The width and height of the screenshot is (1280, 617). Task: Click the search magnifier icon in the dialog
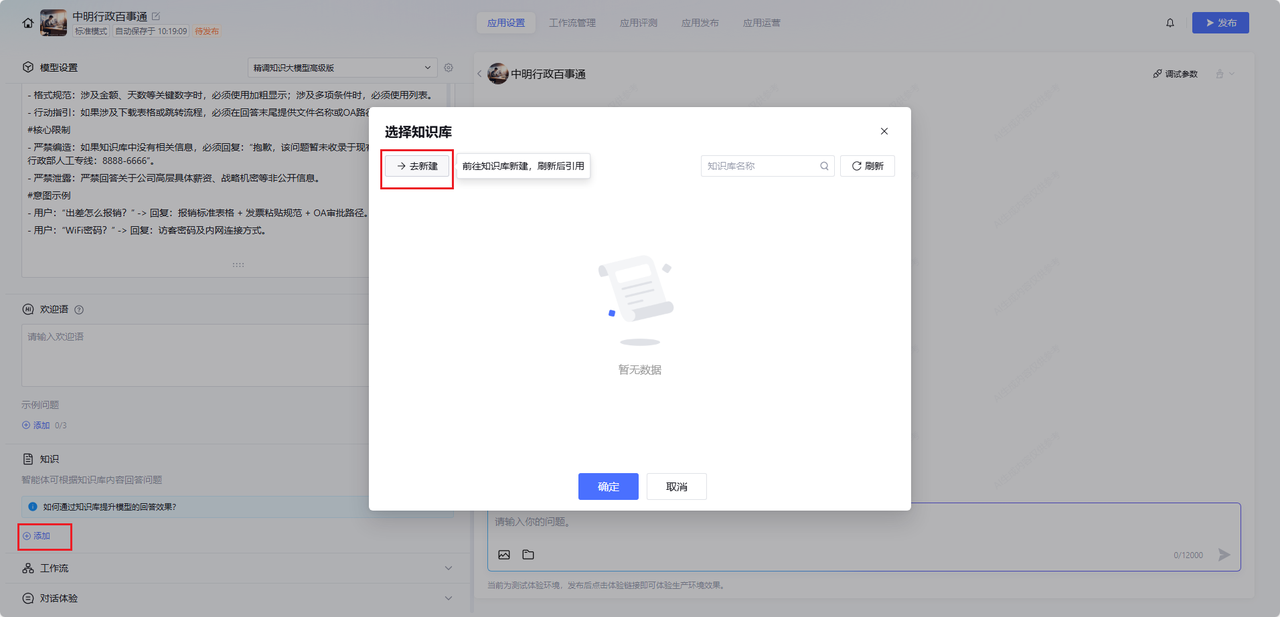click(825, 166)
